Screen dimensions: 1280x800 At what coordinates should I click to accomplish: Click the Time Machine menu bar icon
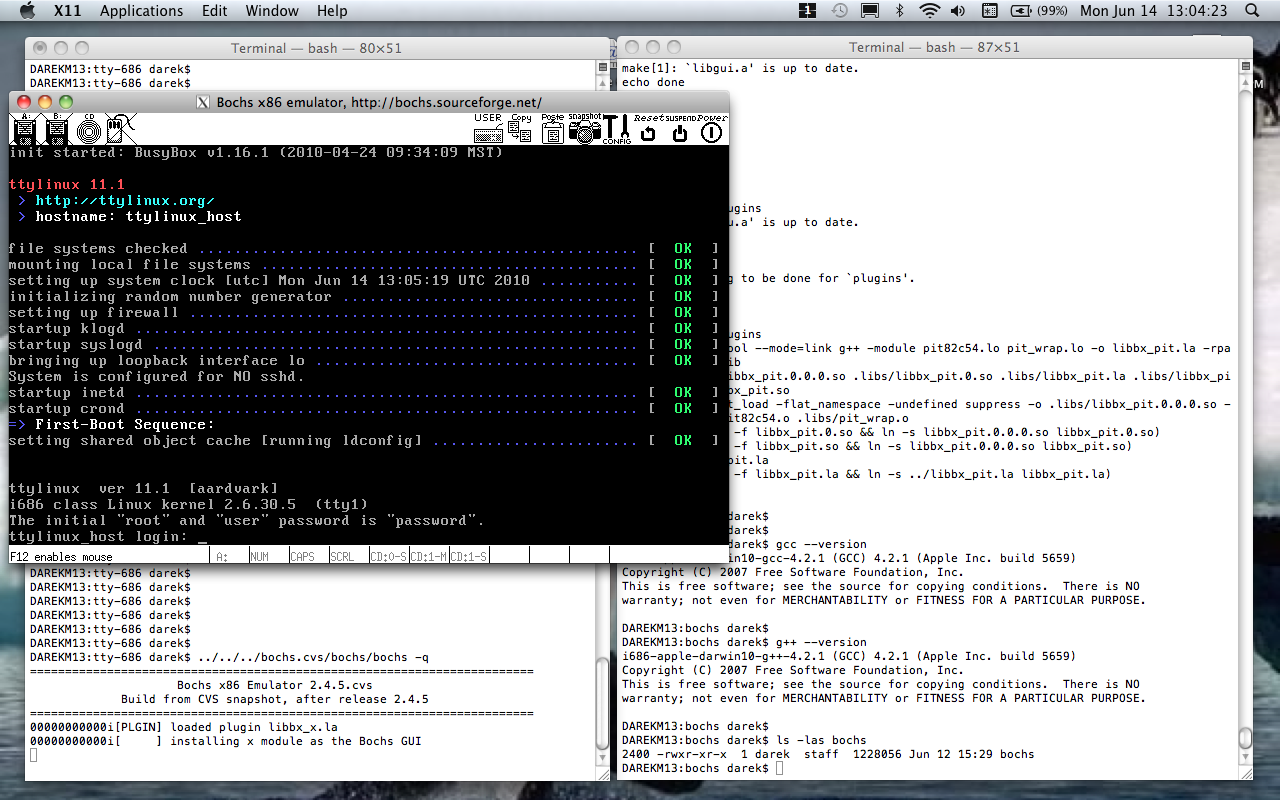pos(839,11)
